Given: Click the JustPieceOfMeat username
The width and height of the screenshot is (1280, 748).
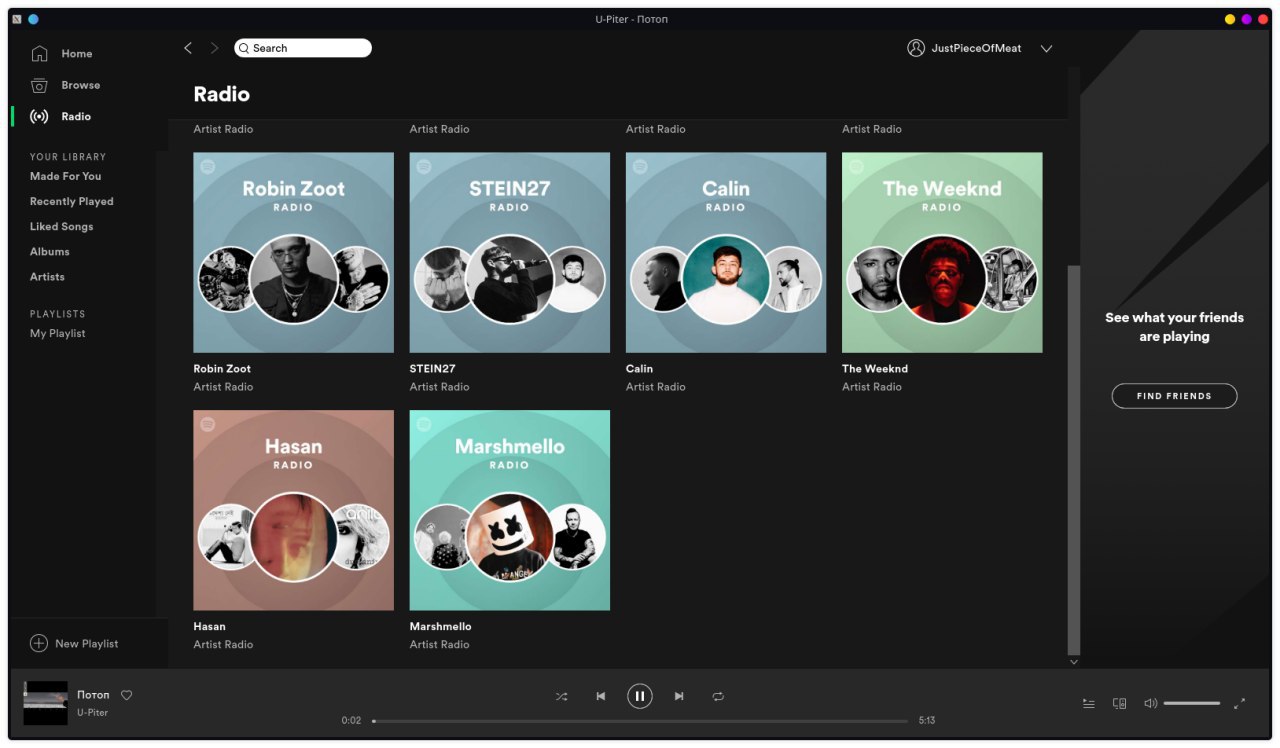Looking at the screenshot, I should coord(976,48).
